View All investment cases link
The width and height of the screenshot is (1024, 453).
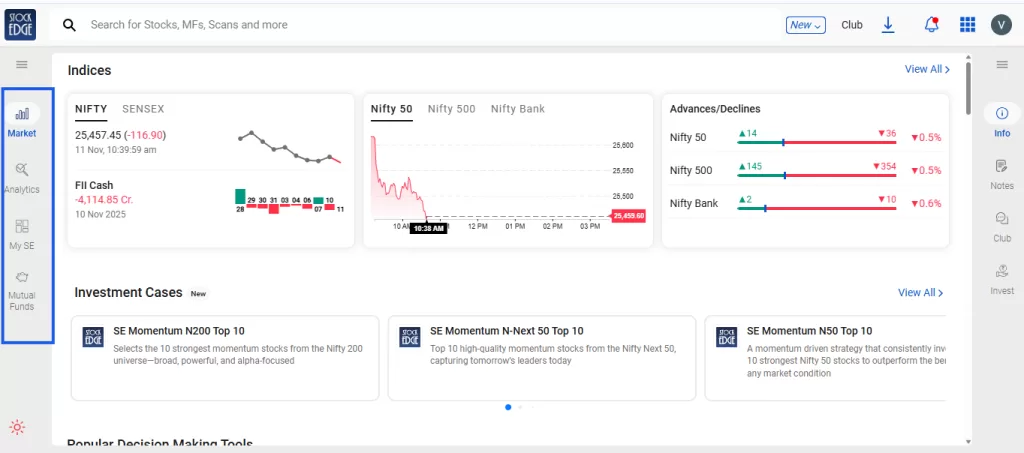tap(920, 292)
